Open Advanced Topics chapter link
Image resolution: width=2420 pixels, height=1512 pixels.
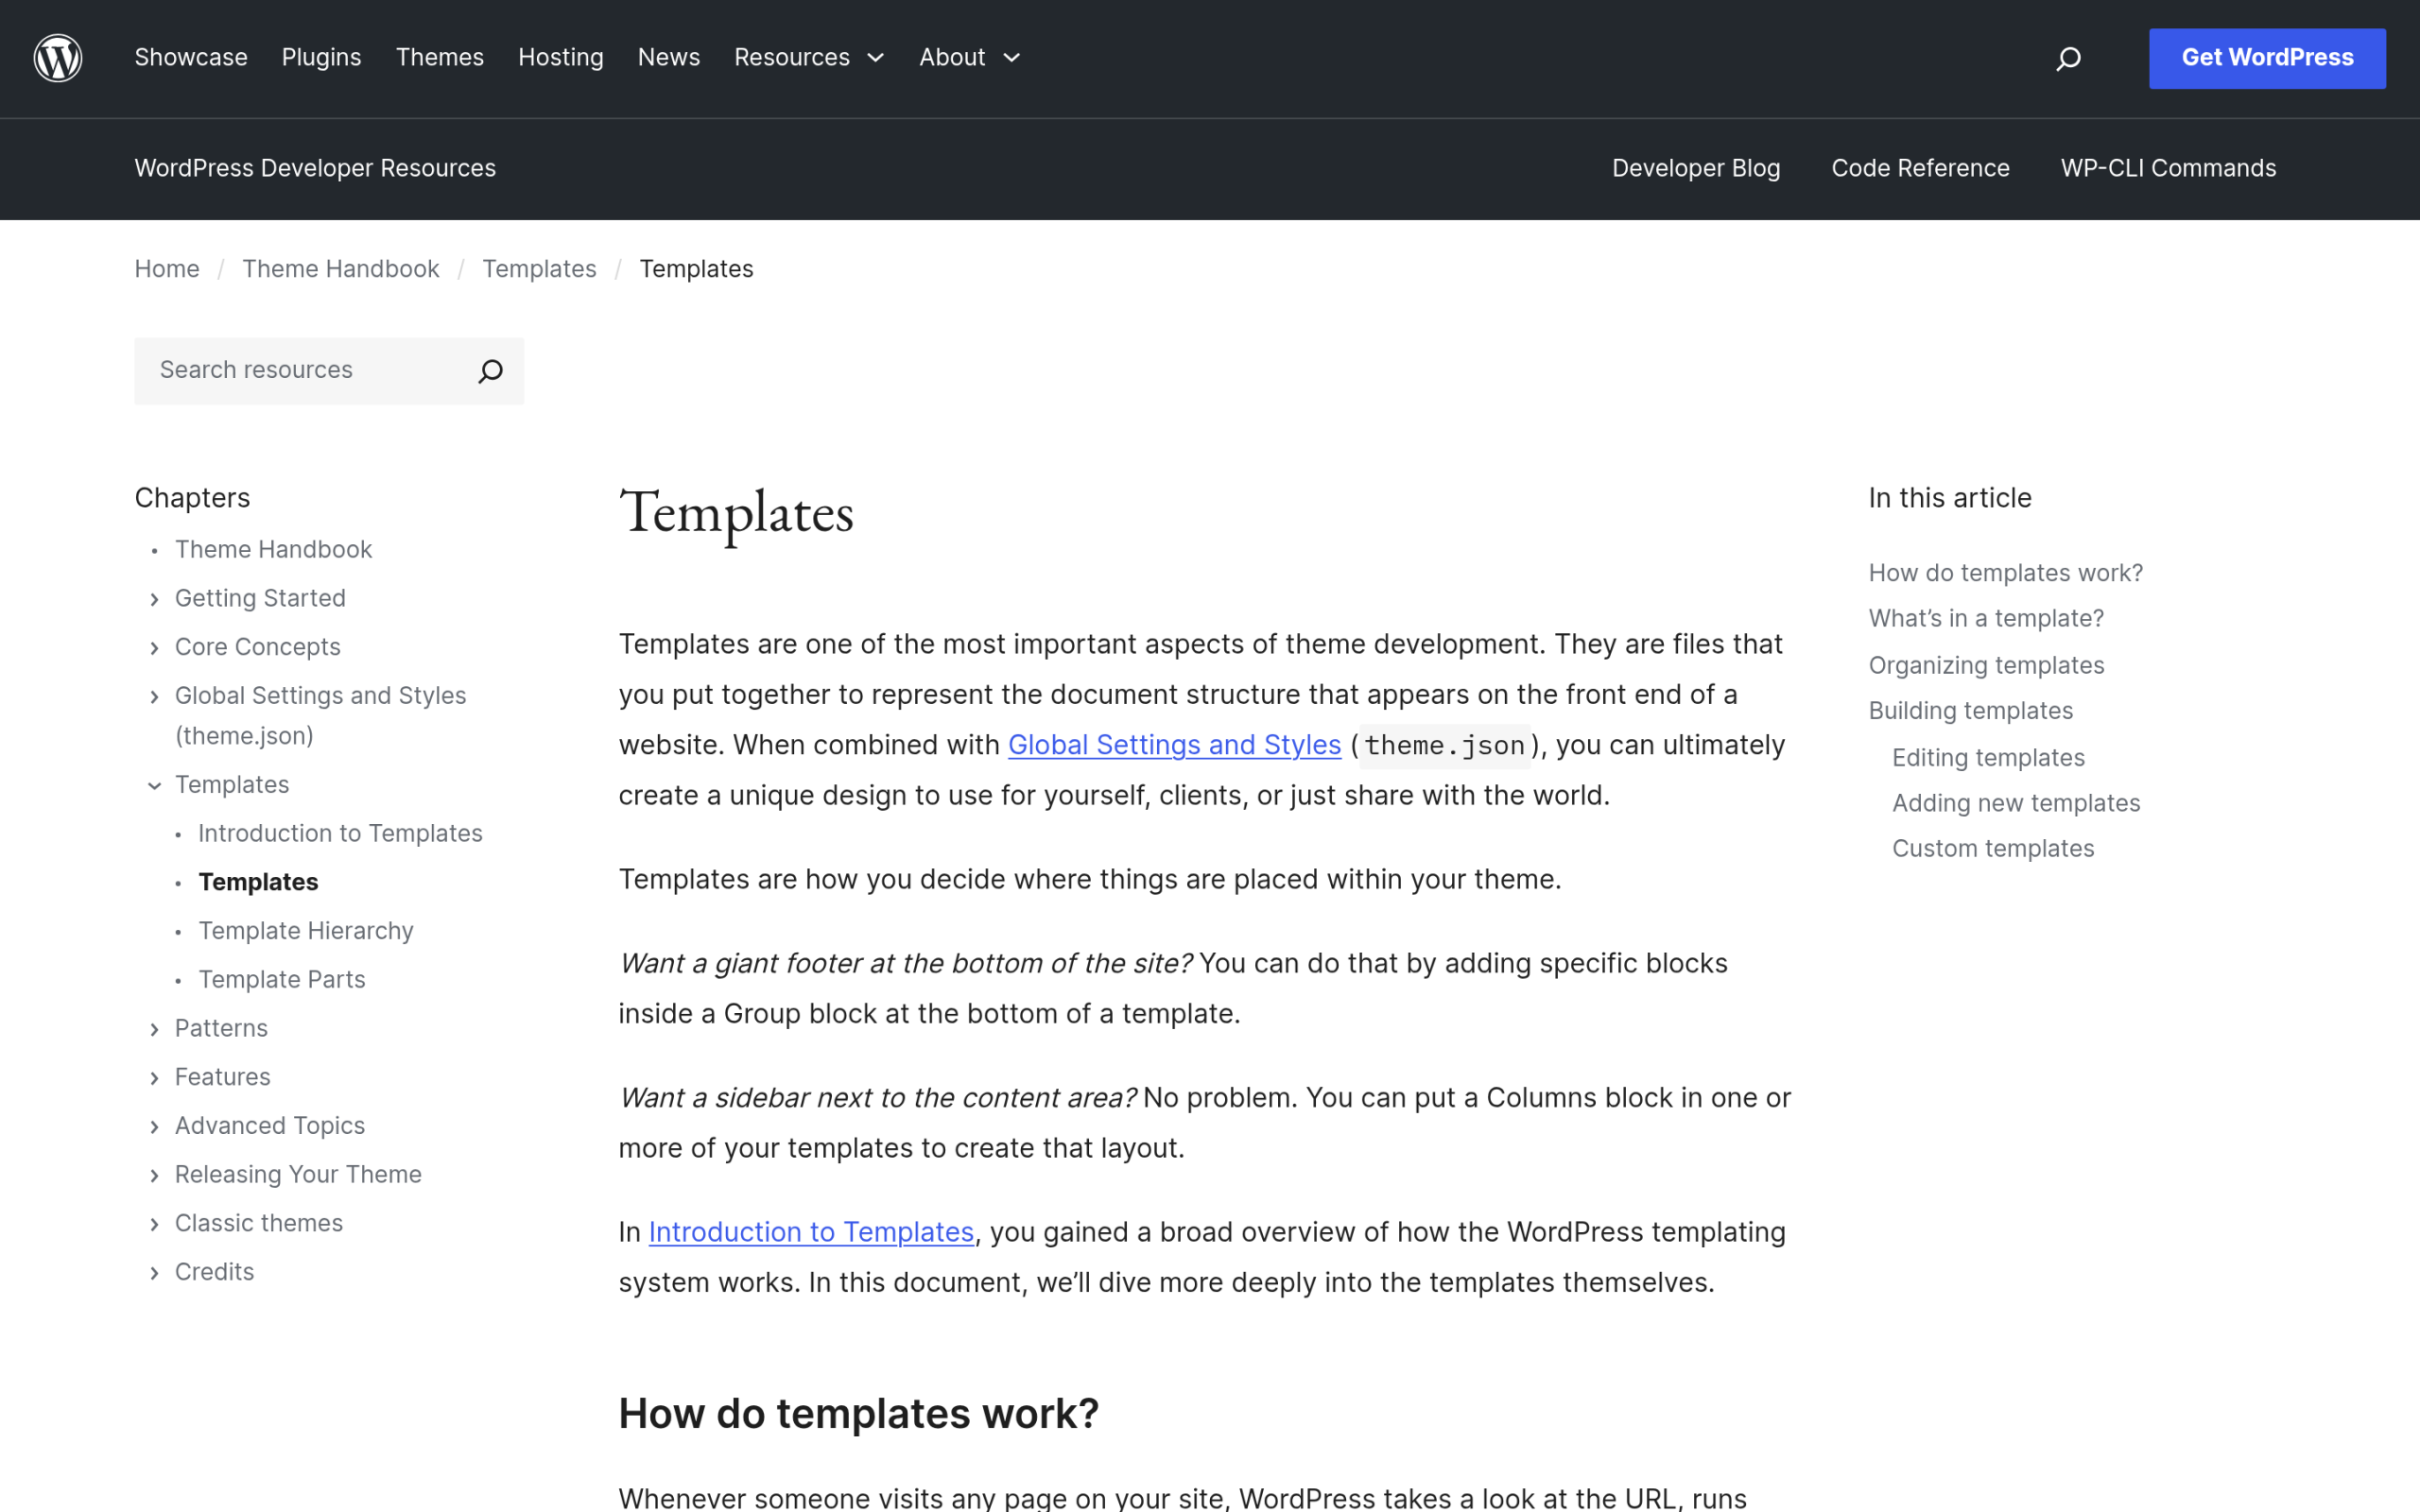tap(270, 1126)
